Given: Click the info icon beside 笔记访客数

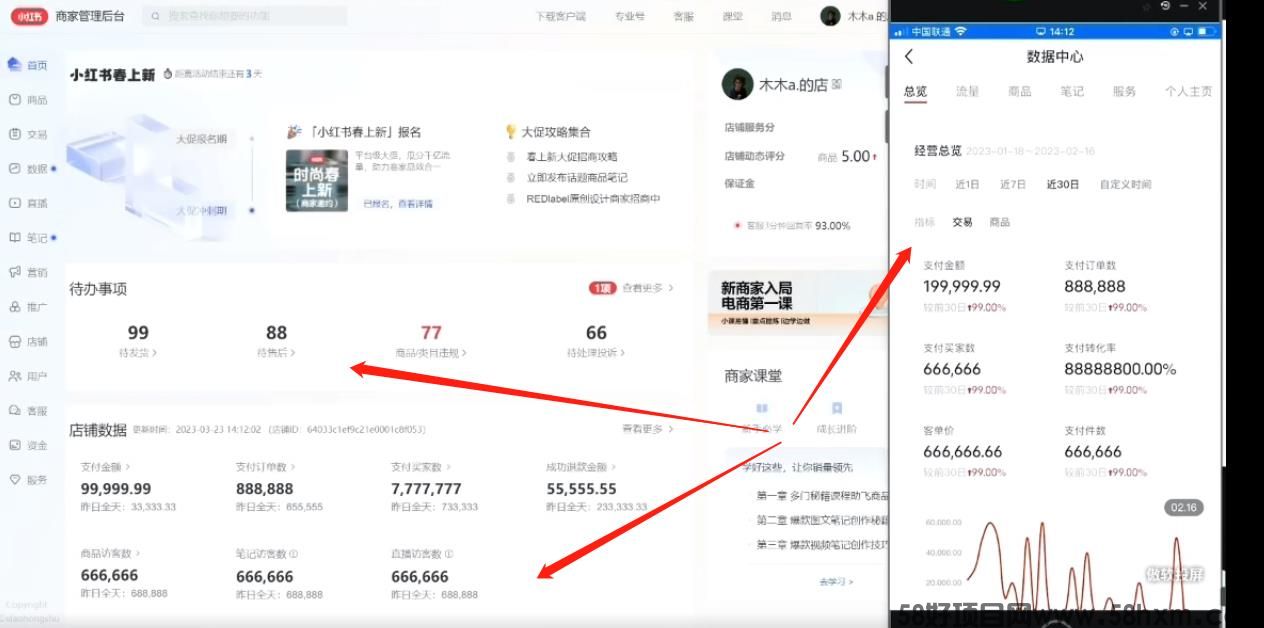Looking at the screenshot, I should pos(293,553).
